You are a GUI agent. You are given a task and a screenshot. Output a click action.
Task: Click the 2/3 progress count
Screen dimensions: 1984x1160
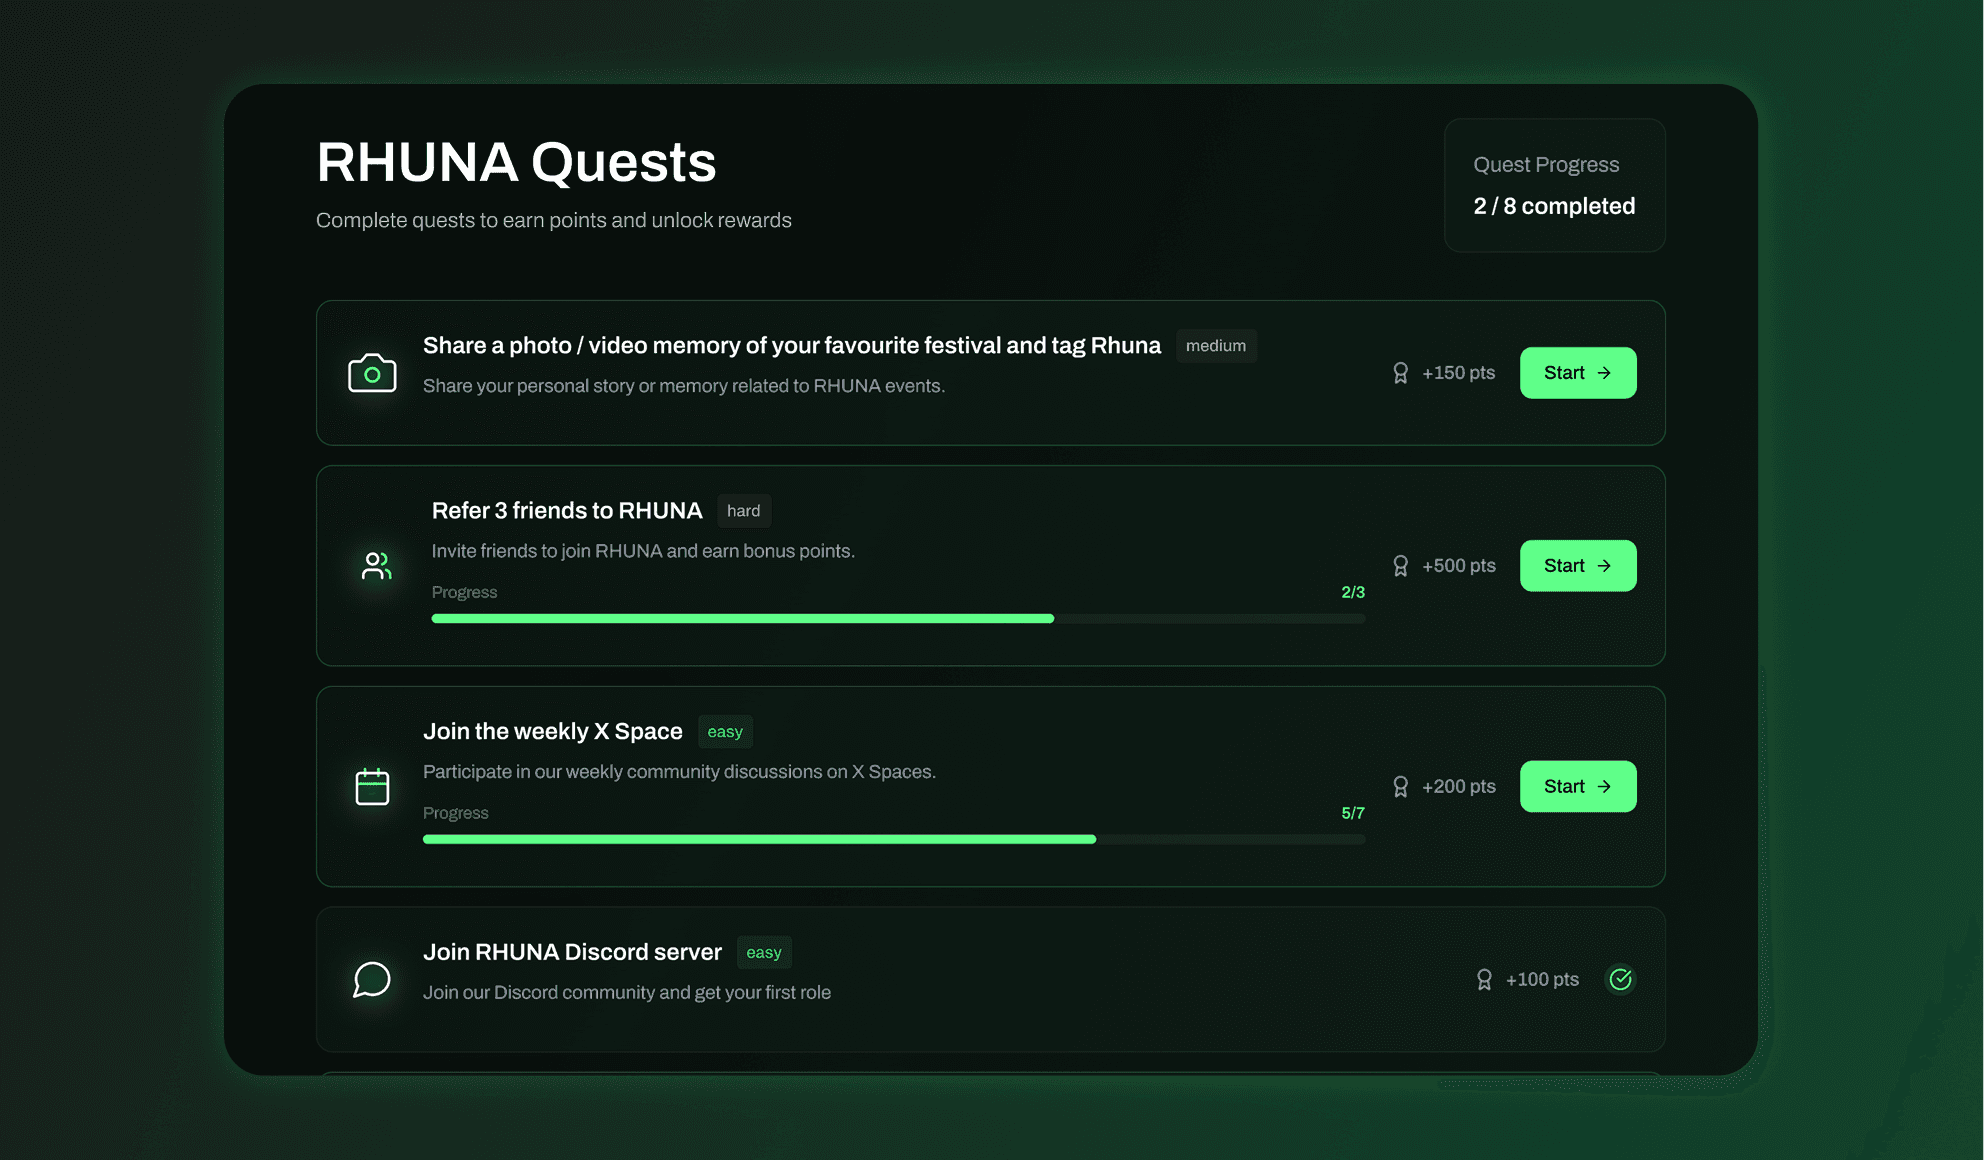(x=1353, y=593)
